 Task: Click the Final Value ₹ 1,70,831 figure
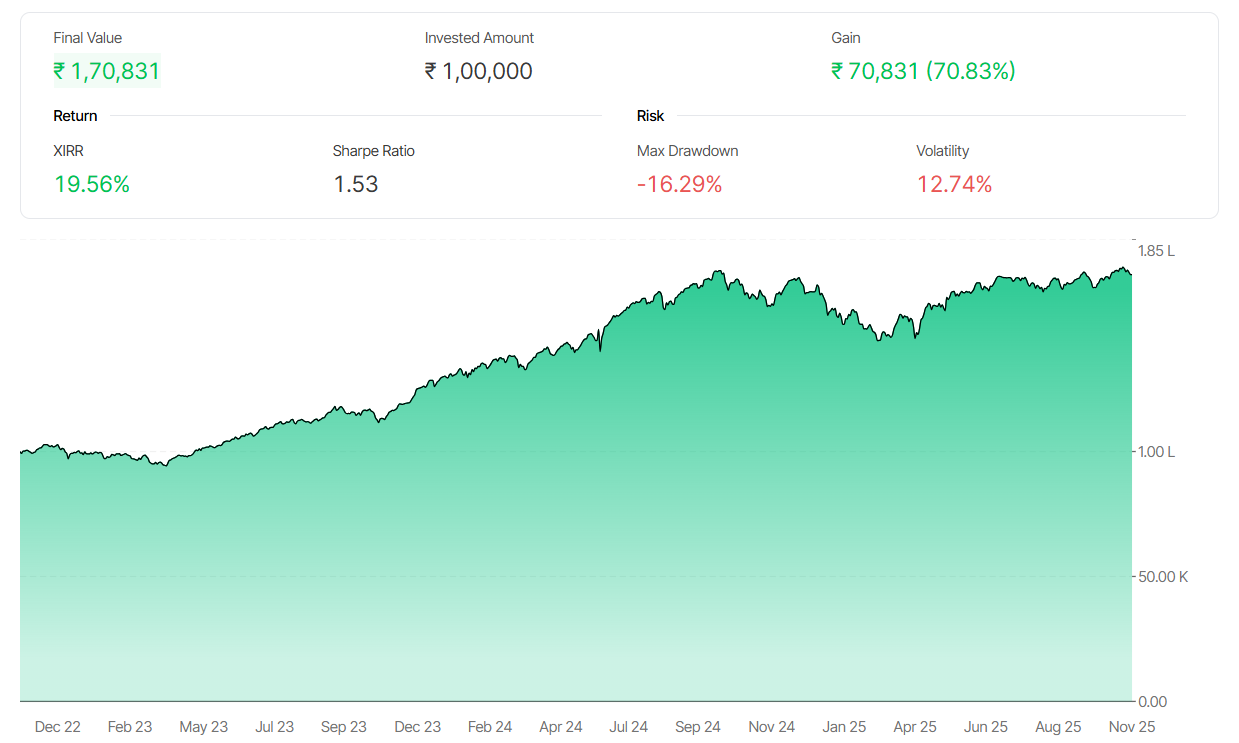tap(106, 71)
